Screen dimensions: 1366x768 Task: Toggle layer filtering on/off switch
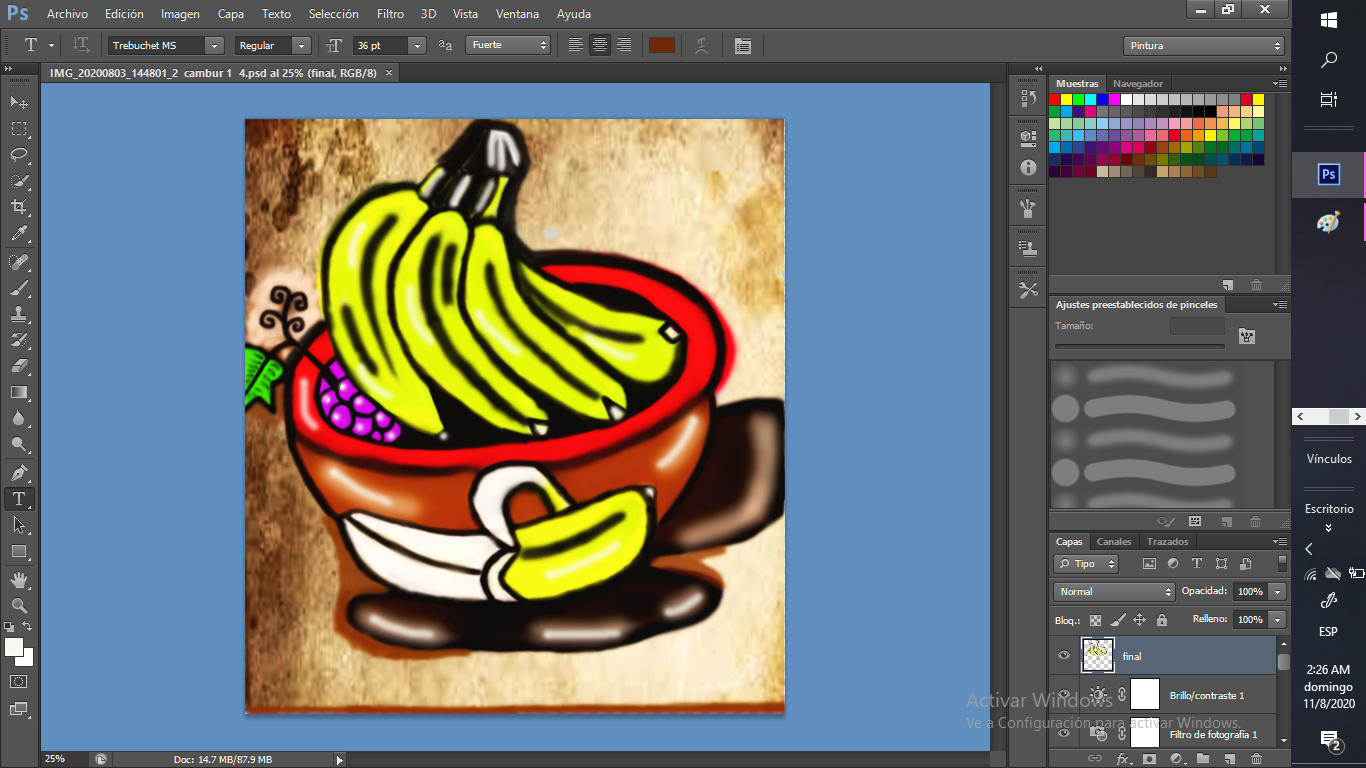pos(1282,564)
